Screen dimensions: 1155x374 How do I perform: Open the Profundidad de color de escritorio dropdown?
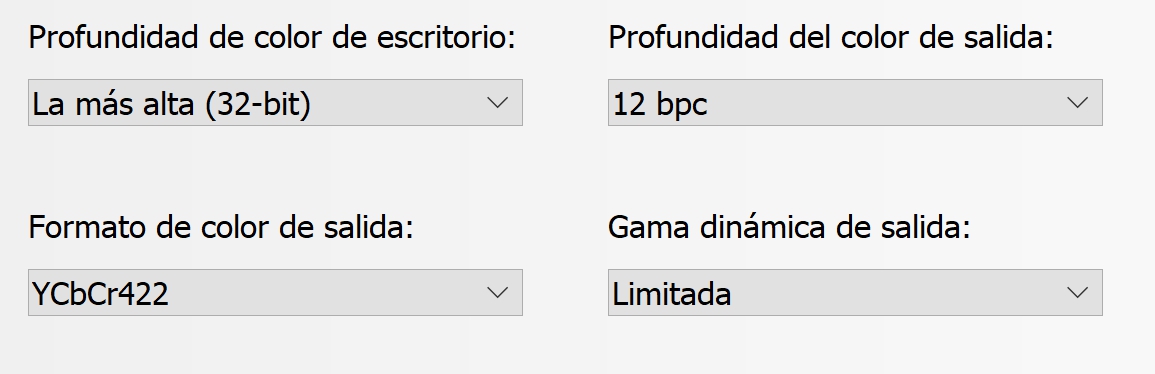click(275, 102)
